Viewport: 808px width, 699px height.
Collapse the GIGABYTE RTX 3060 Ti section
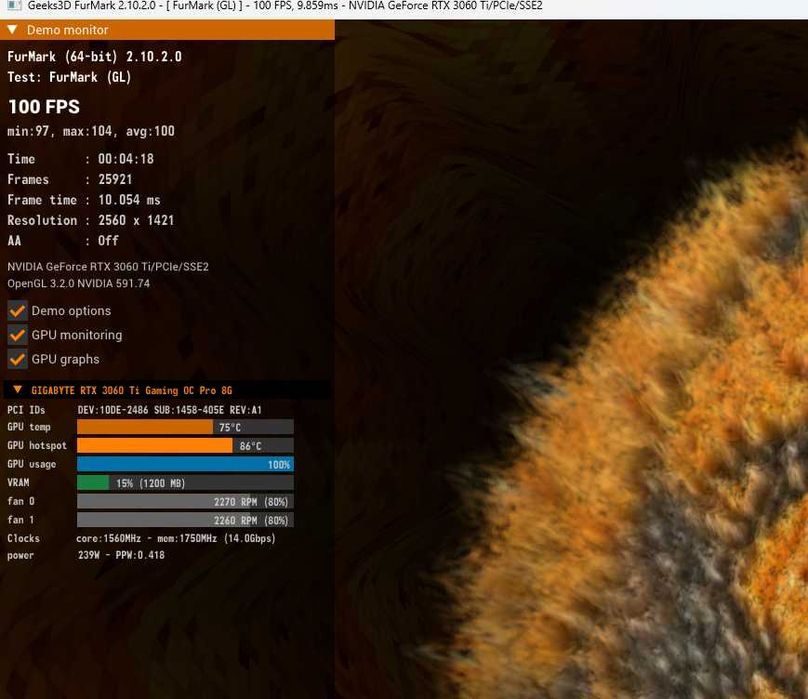coord(18,390)
